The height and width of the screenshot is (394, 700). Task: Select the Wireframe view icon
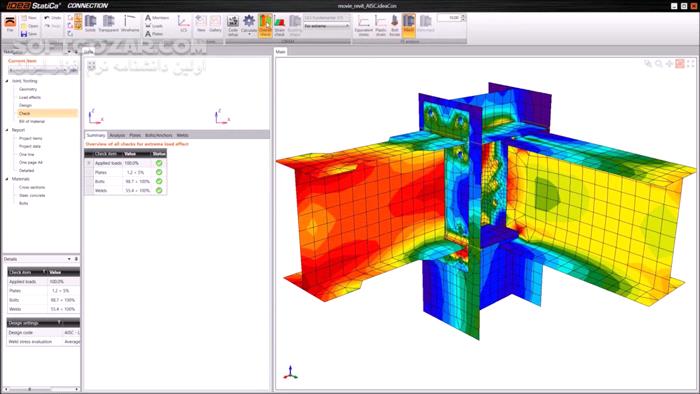click(130, 22)
